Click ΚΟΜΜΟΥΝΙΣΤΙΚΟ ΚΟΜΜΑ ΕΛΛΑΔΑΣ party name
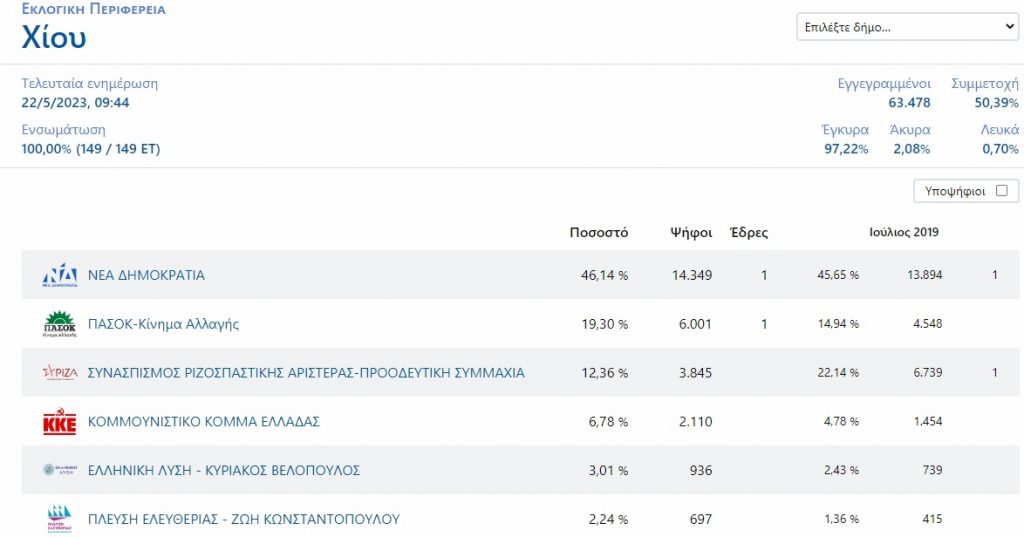The image size is (1024, 537). click(x=204, y=422)
